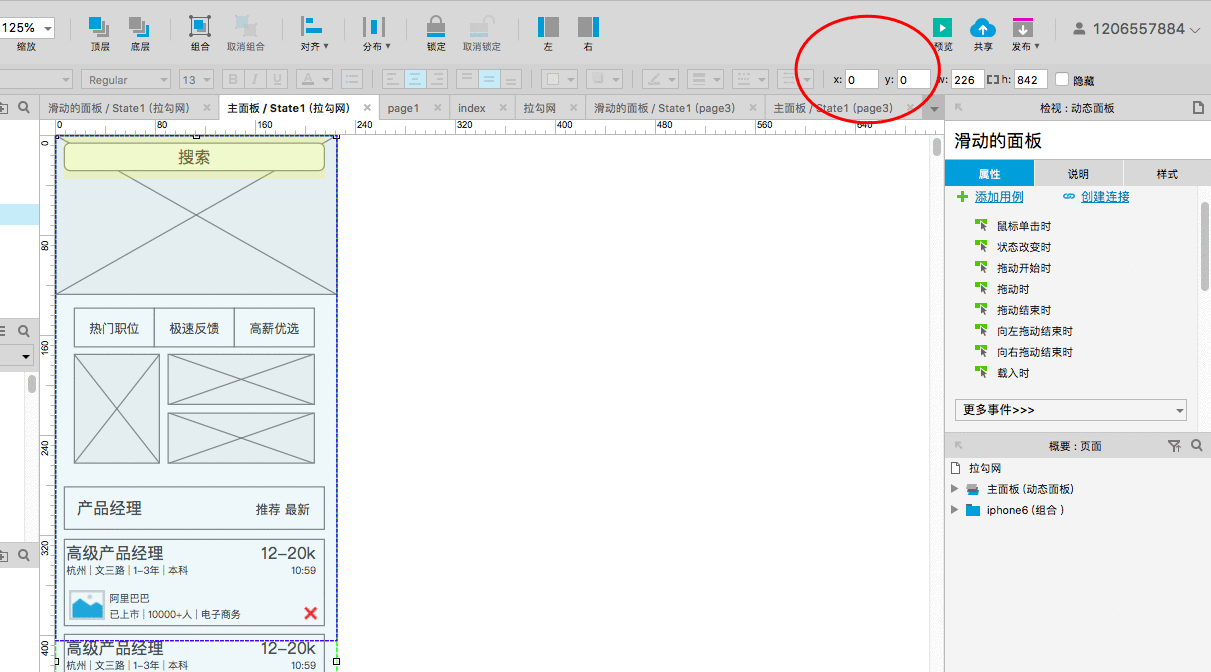Image resolution: width=1211 pixels, height=672 pixels.
Task: Select the 拉勾网 page in outline
Action: coord(985,468)
